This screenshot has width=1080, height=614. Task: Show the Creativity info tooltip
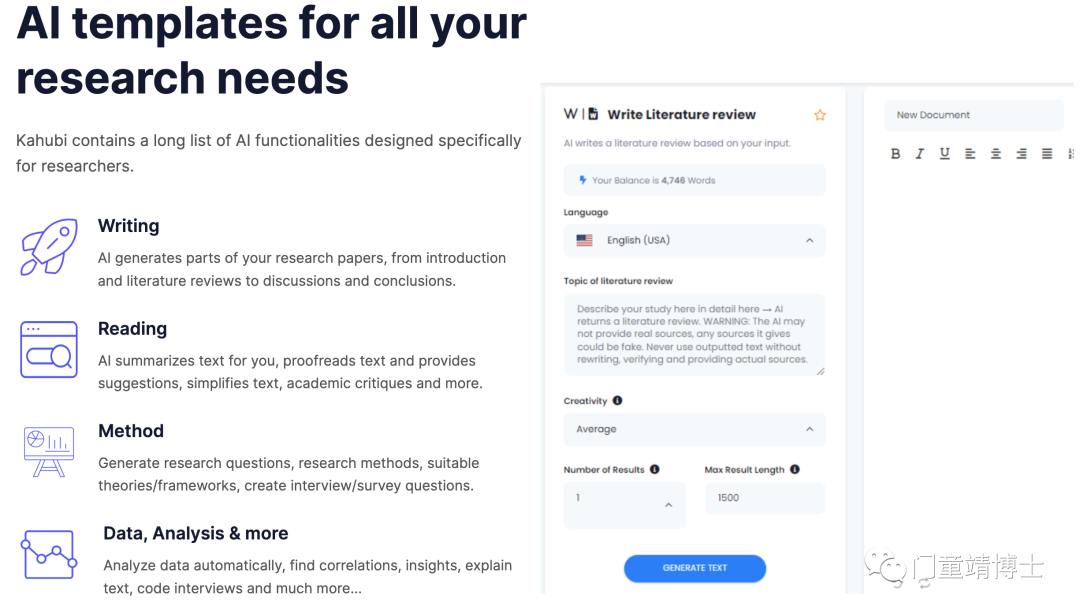pyautogui.click(x=617, y=400)
